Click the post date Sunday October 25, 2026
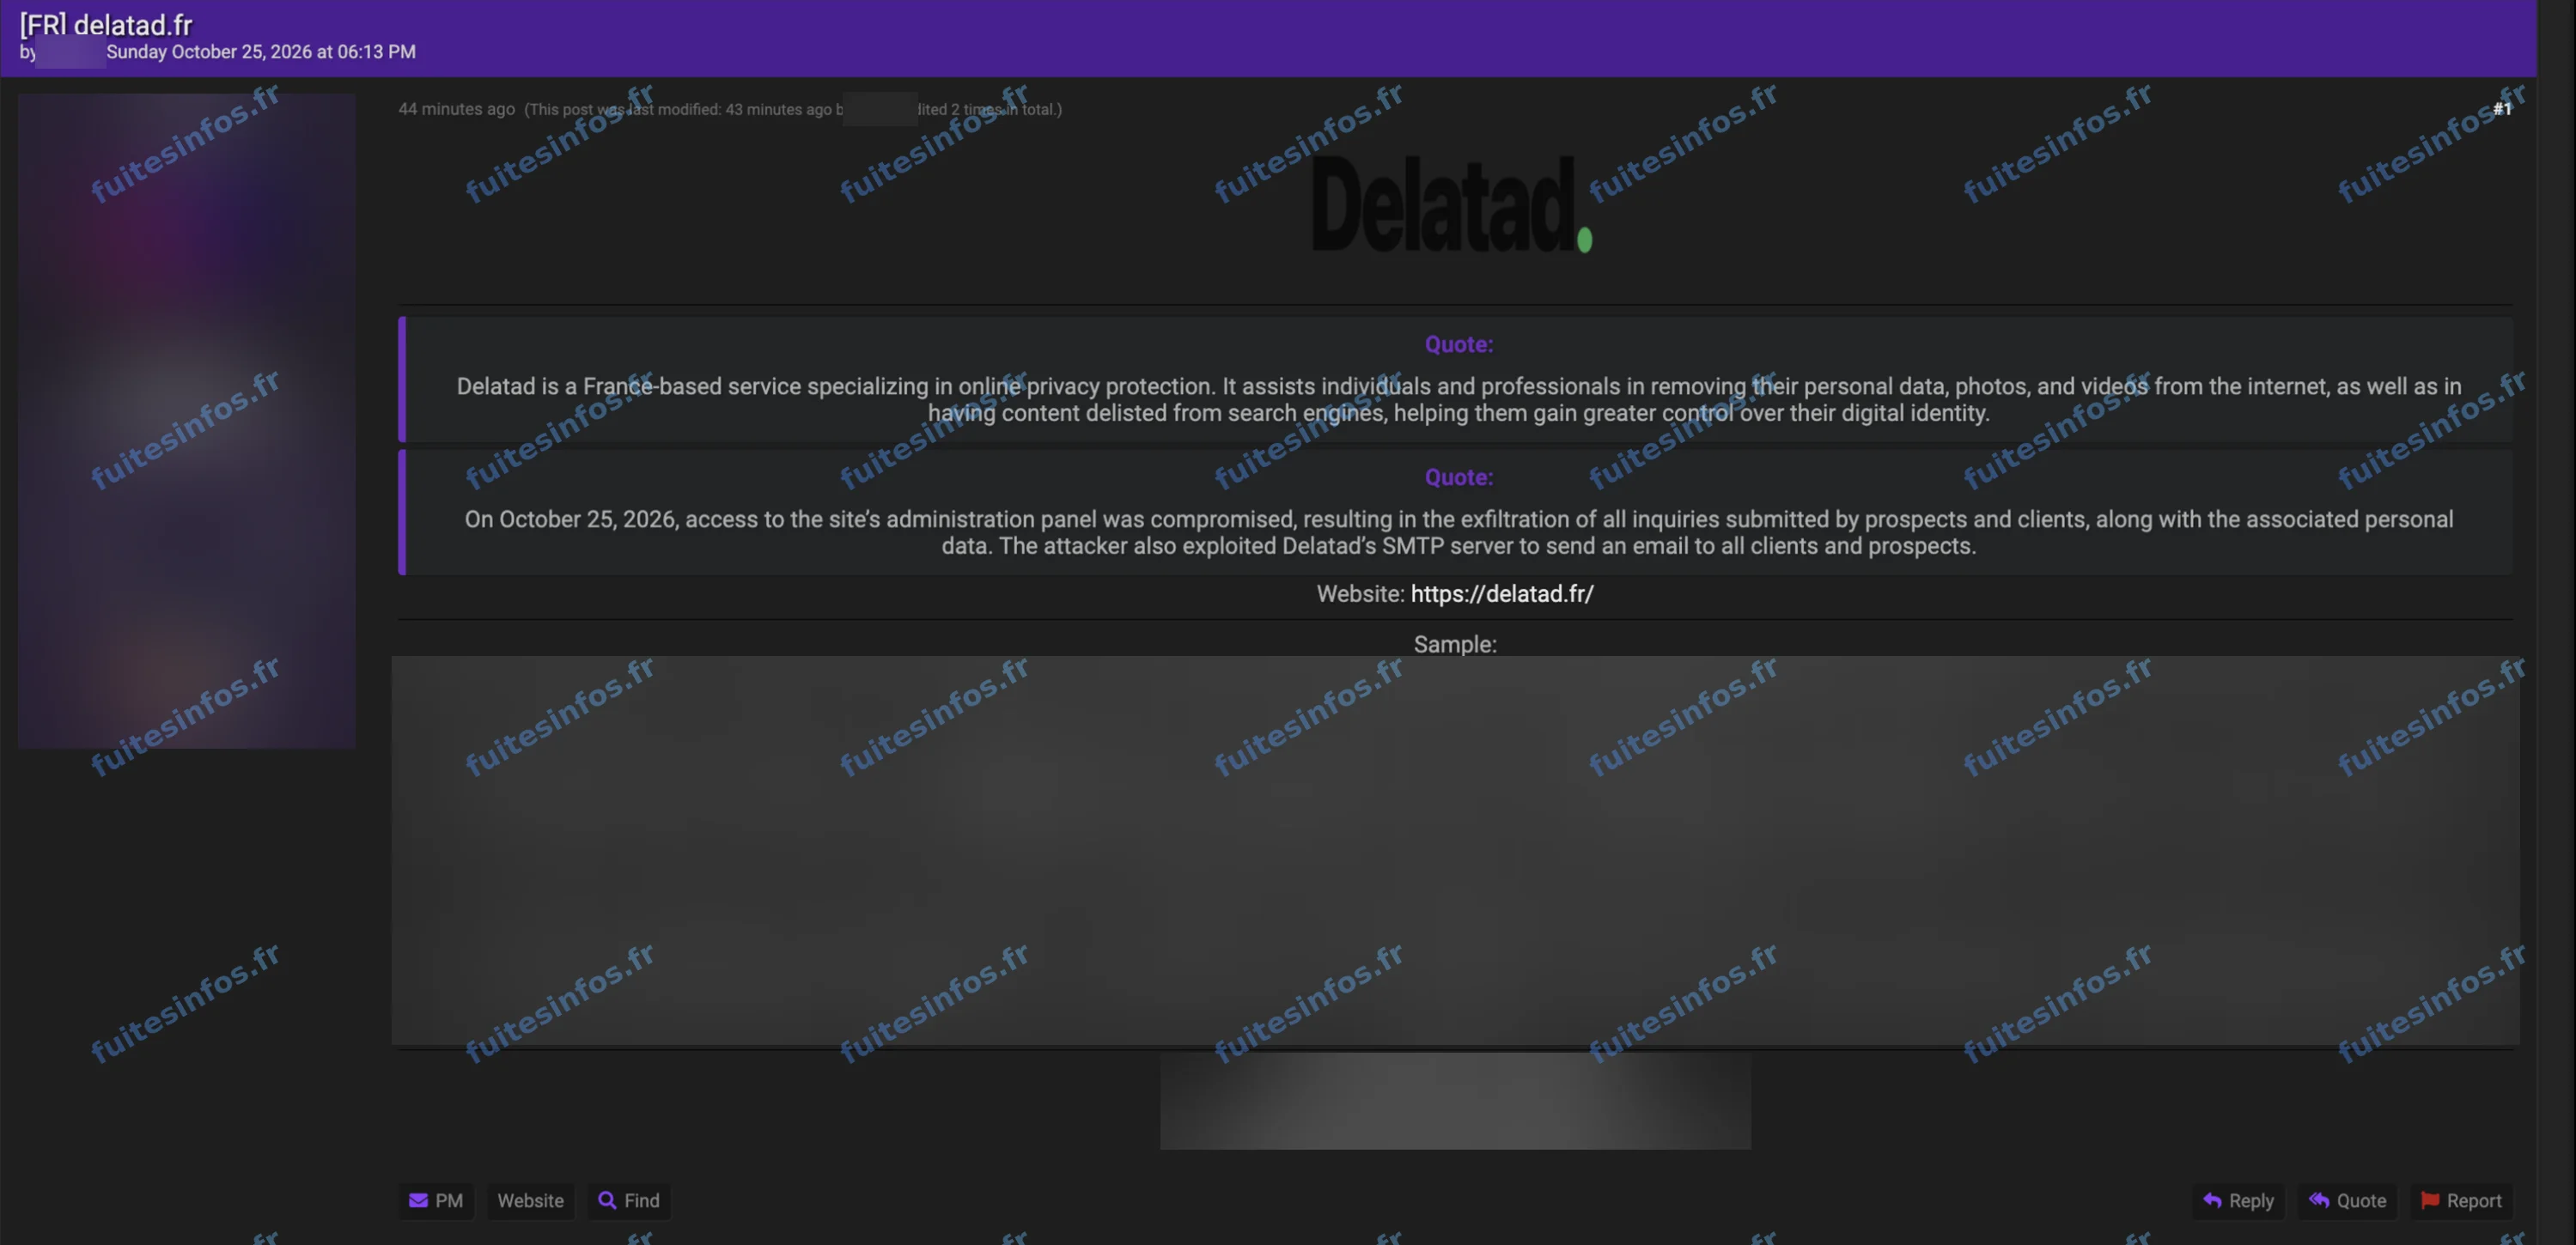Viewport: 2576px width, 1245px height. [x=261, y=52]
